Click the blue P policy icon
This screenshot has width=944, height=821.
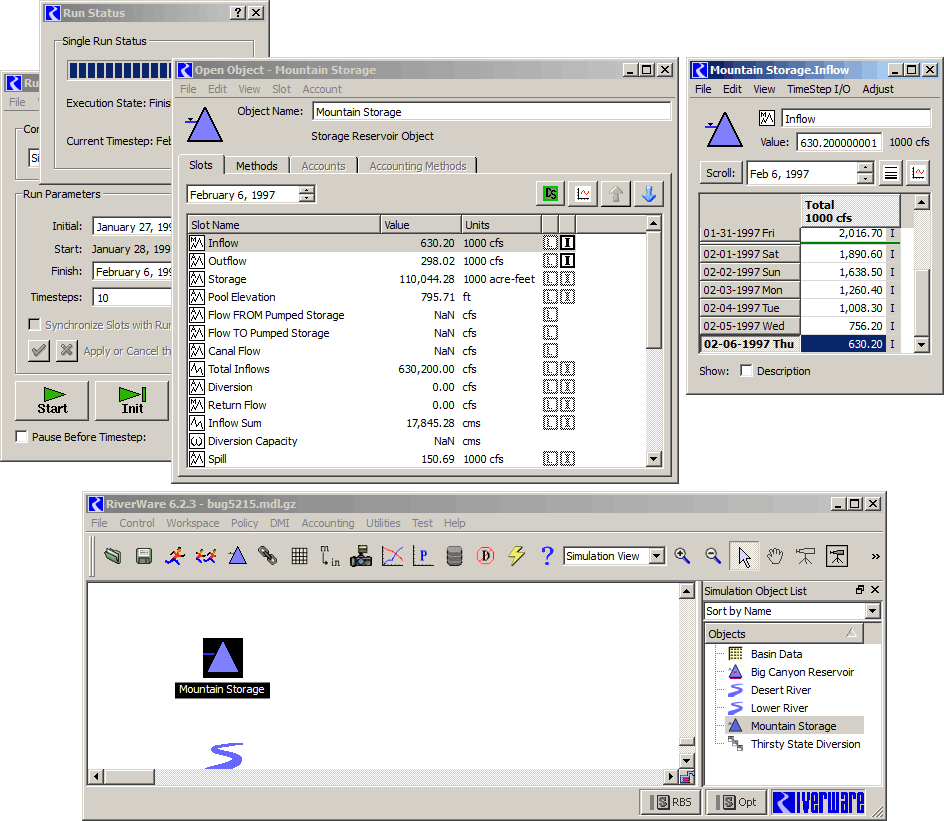(x=423, y=556)
